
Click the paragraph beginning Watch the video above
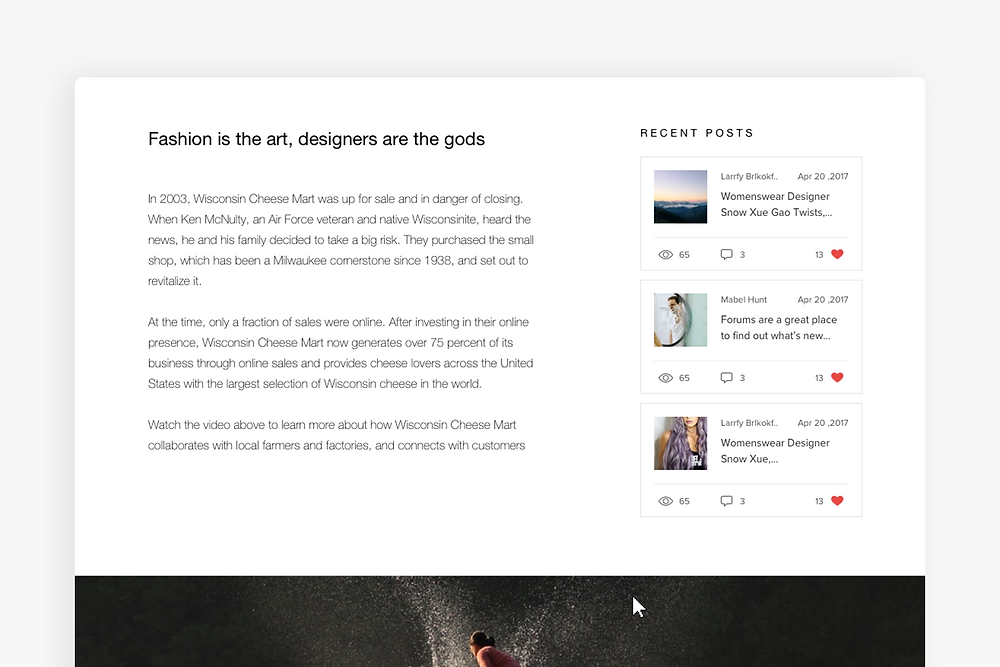tap(337, 435)
